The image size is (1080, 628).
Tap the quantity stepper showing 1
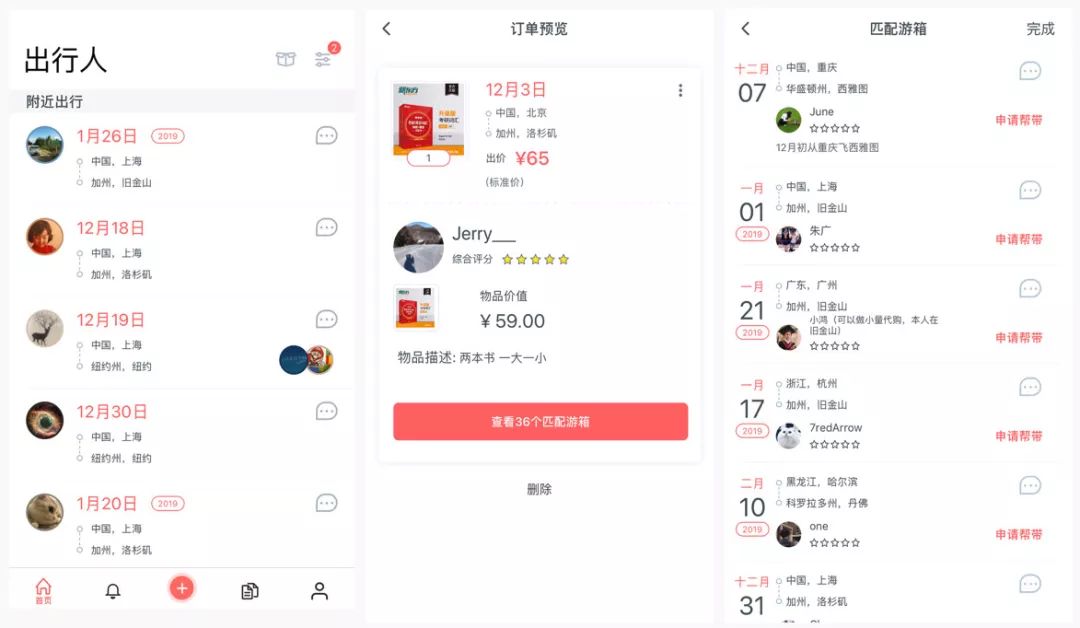[x=428, y=158]
